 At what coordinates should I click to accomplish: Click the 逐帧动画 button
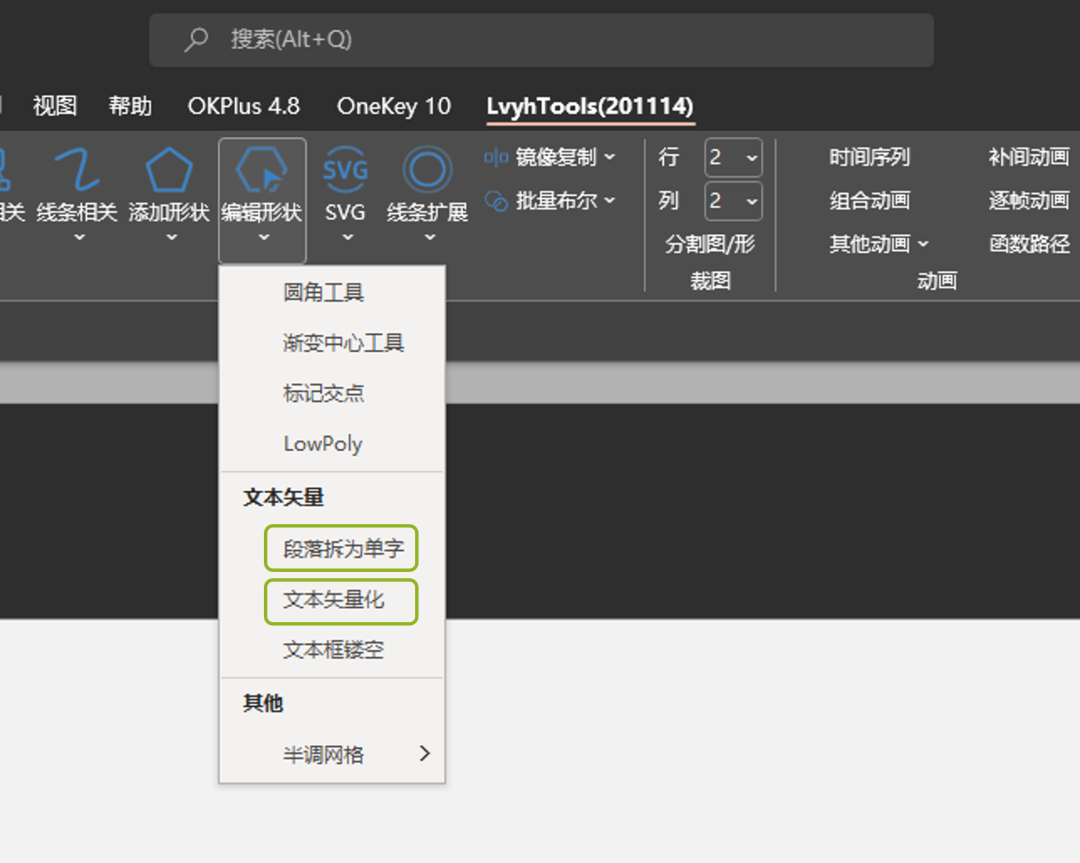[1029, 201]
